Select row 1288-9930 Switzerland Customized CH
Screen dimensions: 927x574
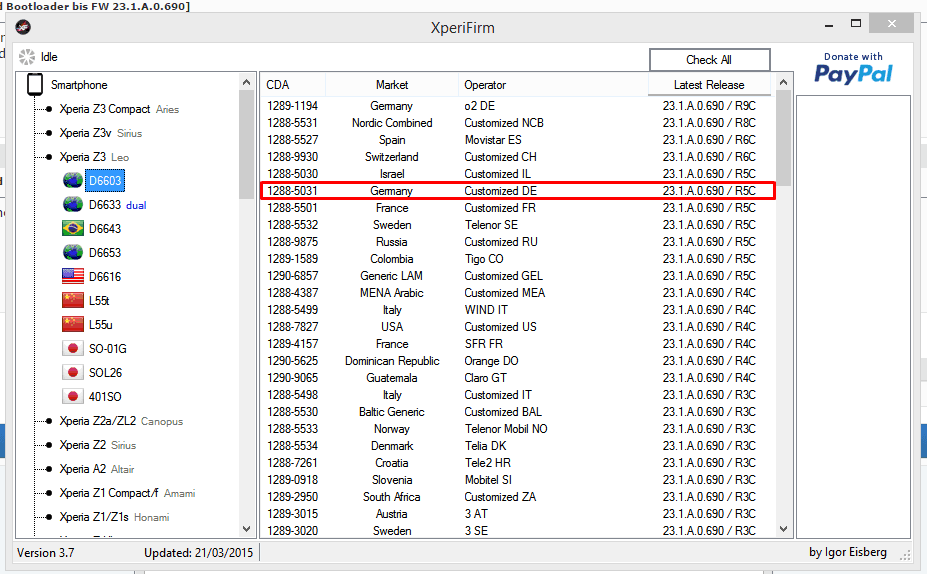pos(517,157)
